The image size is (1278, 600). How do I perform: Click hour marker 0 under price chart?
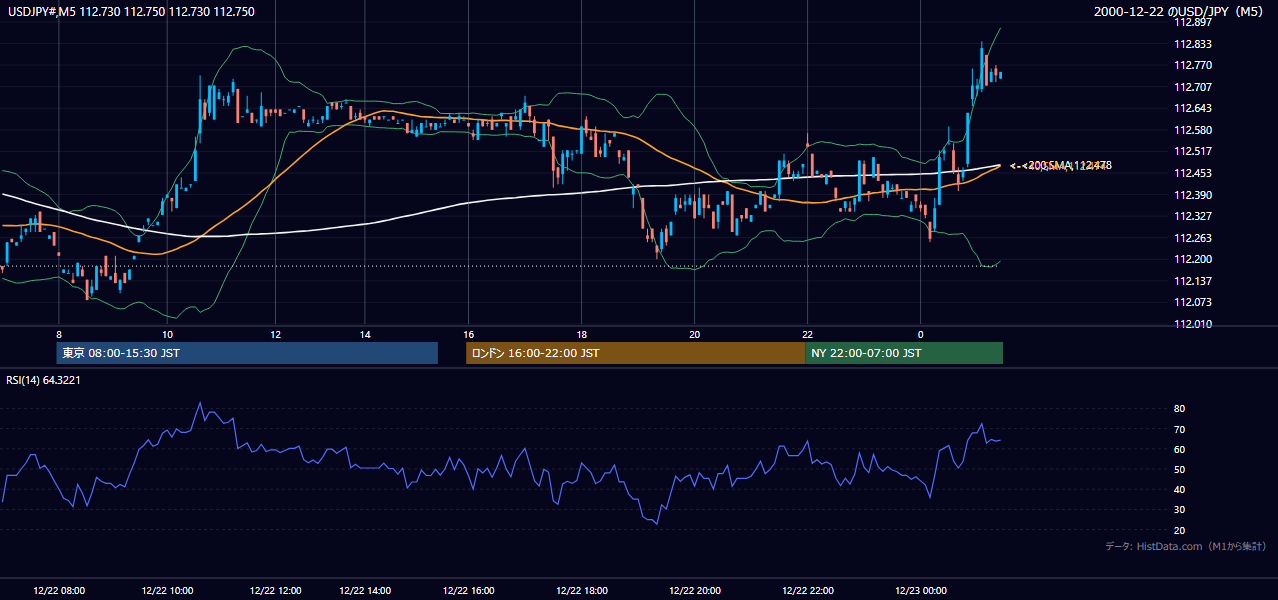pos(921,334)
